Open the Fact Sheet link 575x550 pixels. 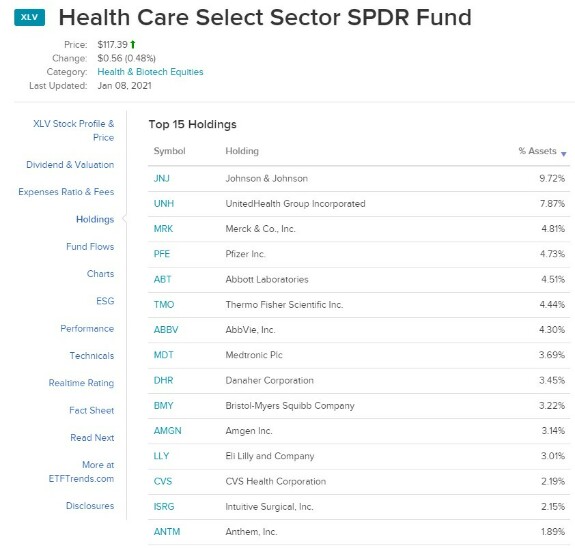pos(91,410)
